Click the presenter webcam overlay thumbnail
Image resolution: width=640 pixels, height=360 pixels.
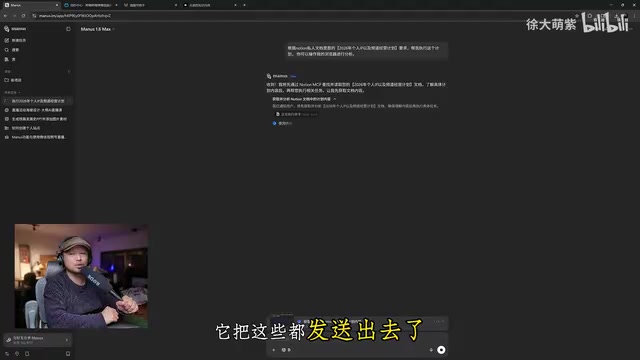(x=81, y=276)
